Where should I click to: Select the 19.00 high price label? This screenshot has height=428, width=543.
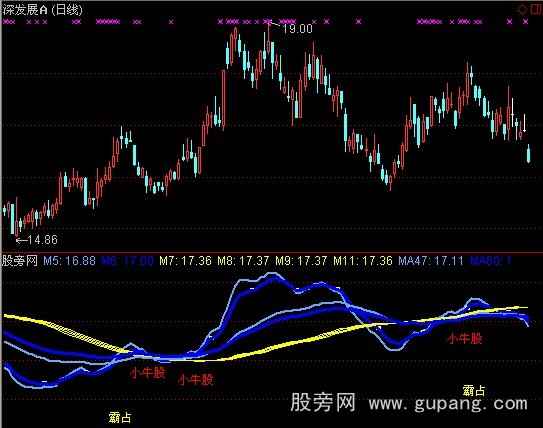[x=297, y=29]
